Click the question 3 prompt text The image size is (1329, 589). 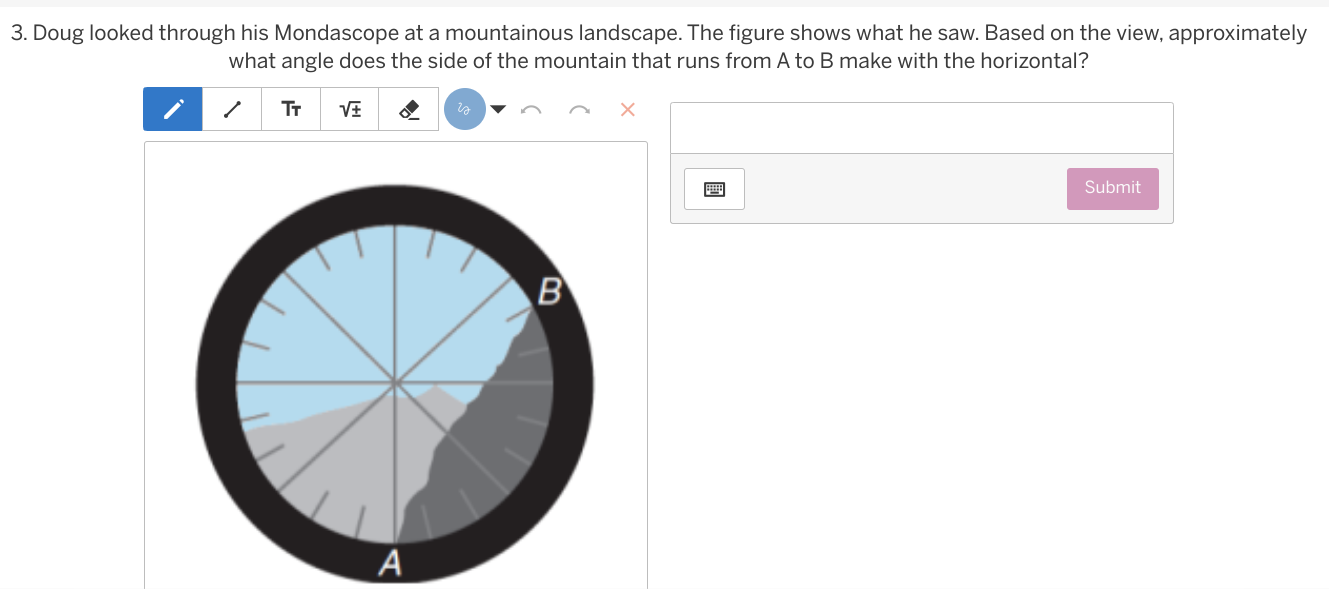click(x=658, y=47)
